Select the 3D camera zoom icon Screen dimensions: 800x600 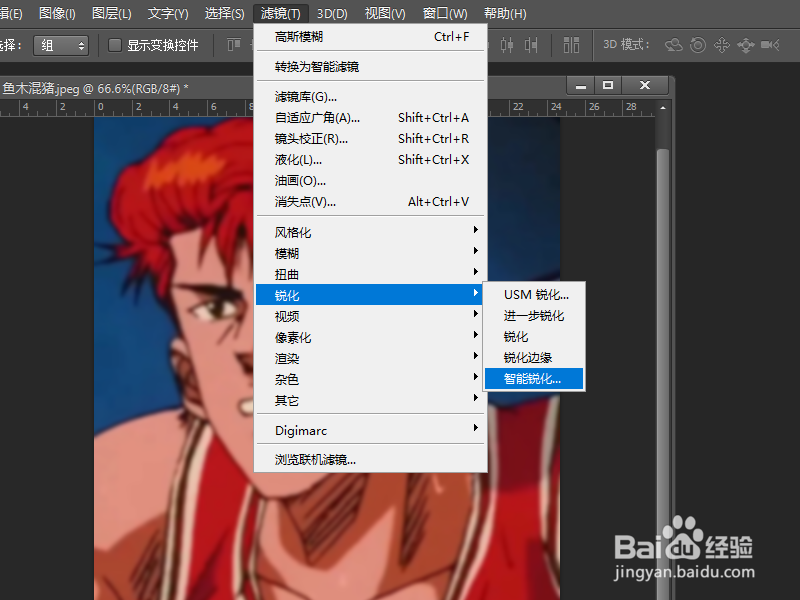770,45
